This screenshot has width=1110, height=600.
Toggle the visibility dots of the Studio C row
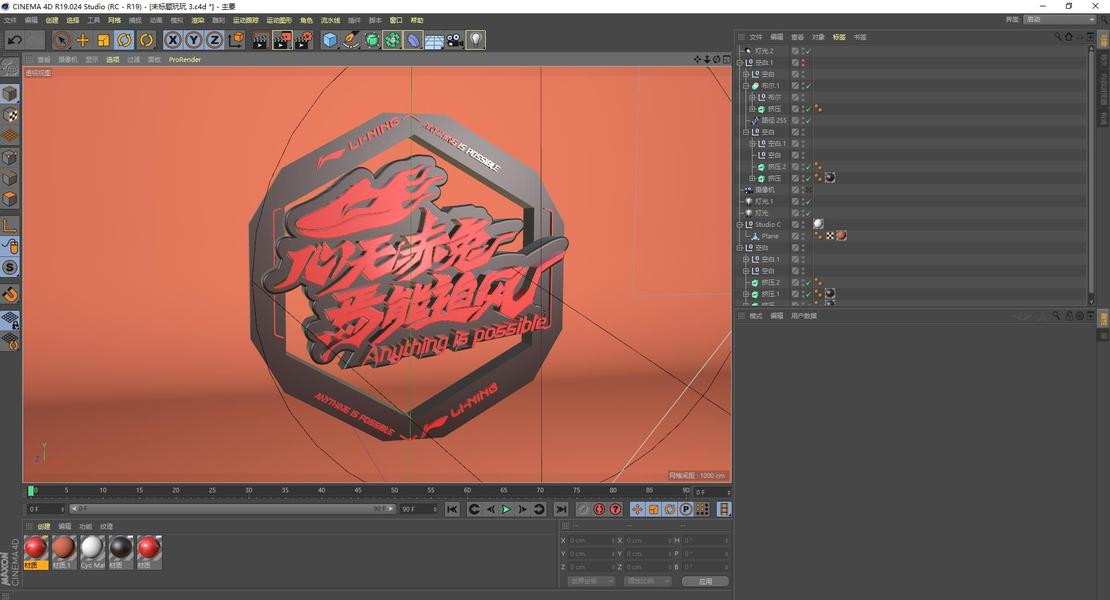[x=803, y=224]
